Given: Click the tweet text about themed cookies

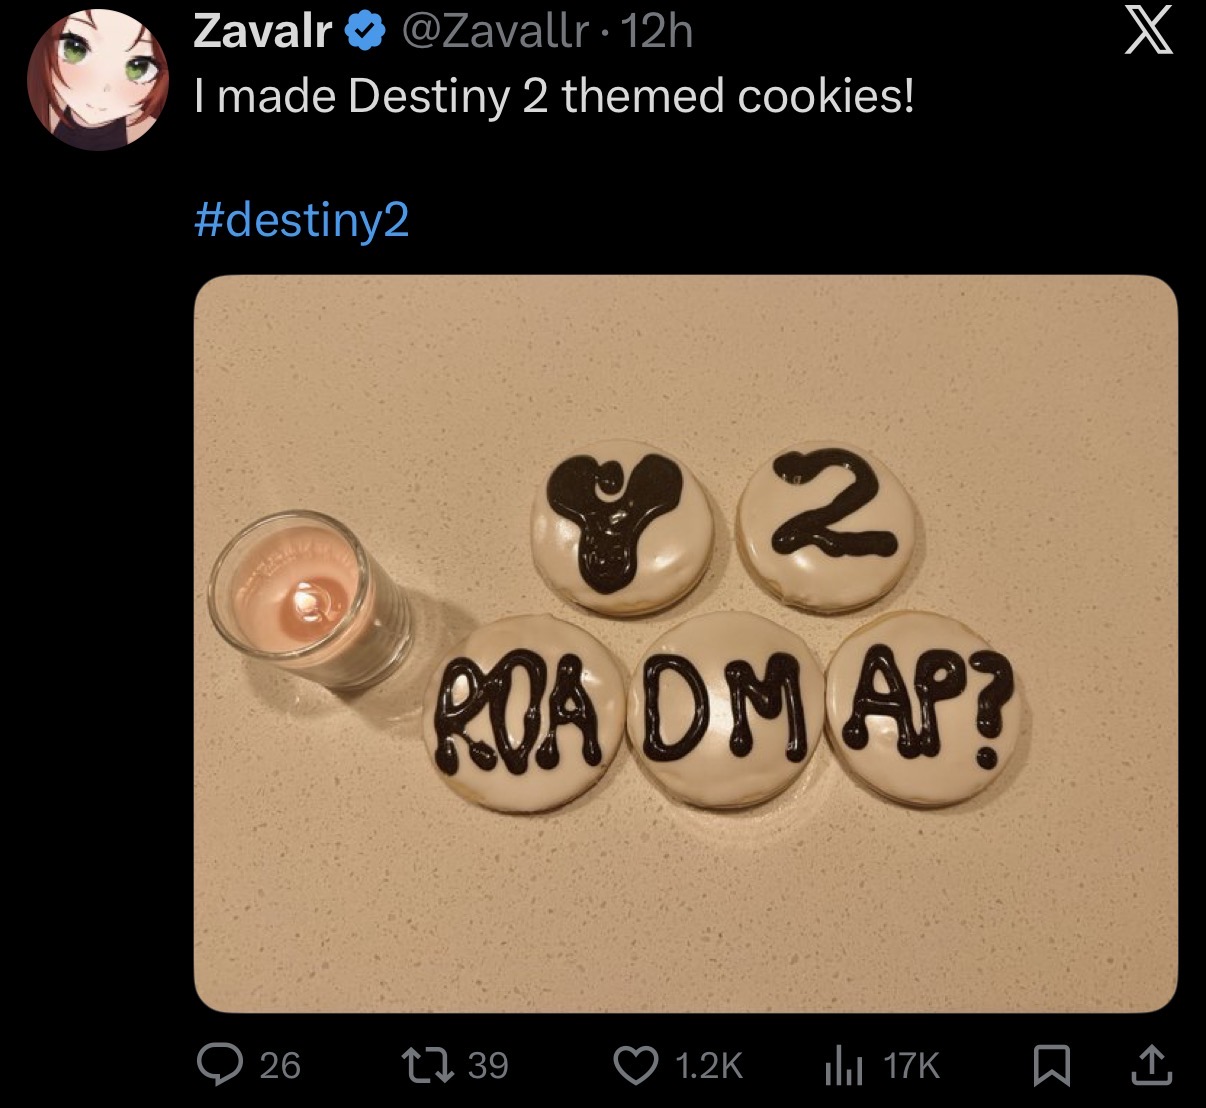Looking at the screenshot, I should (554, 97).
